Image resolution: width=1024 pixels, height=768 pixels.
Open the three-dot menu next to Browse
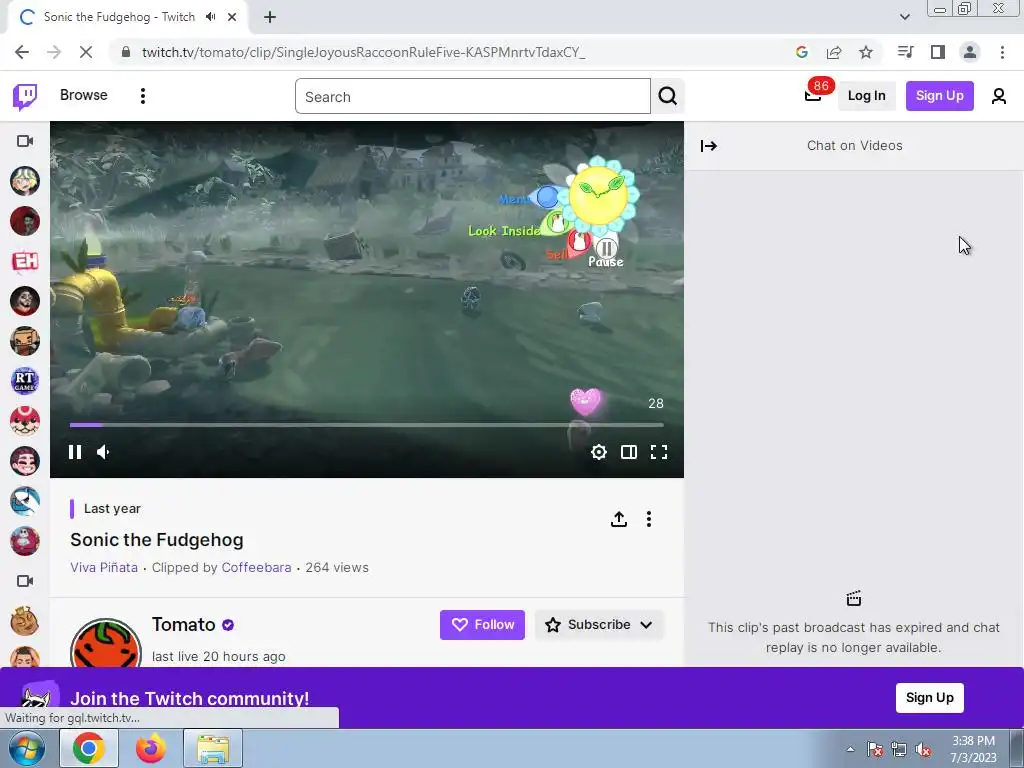click(x=142, y=96)
